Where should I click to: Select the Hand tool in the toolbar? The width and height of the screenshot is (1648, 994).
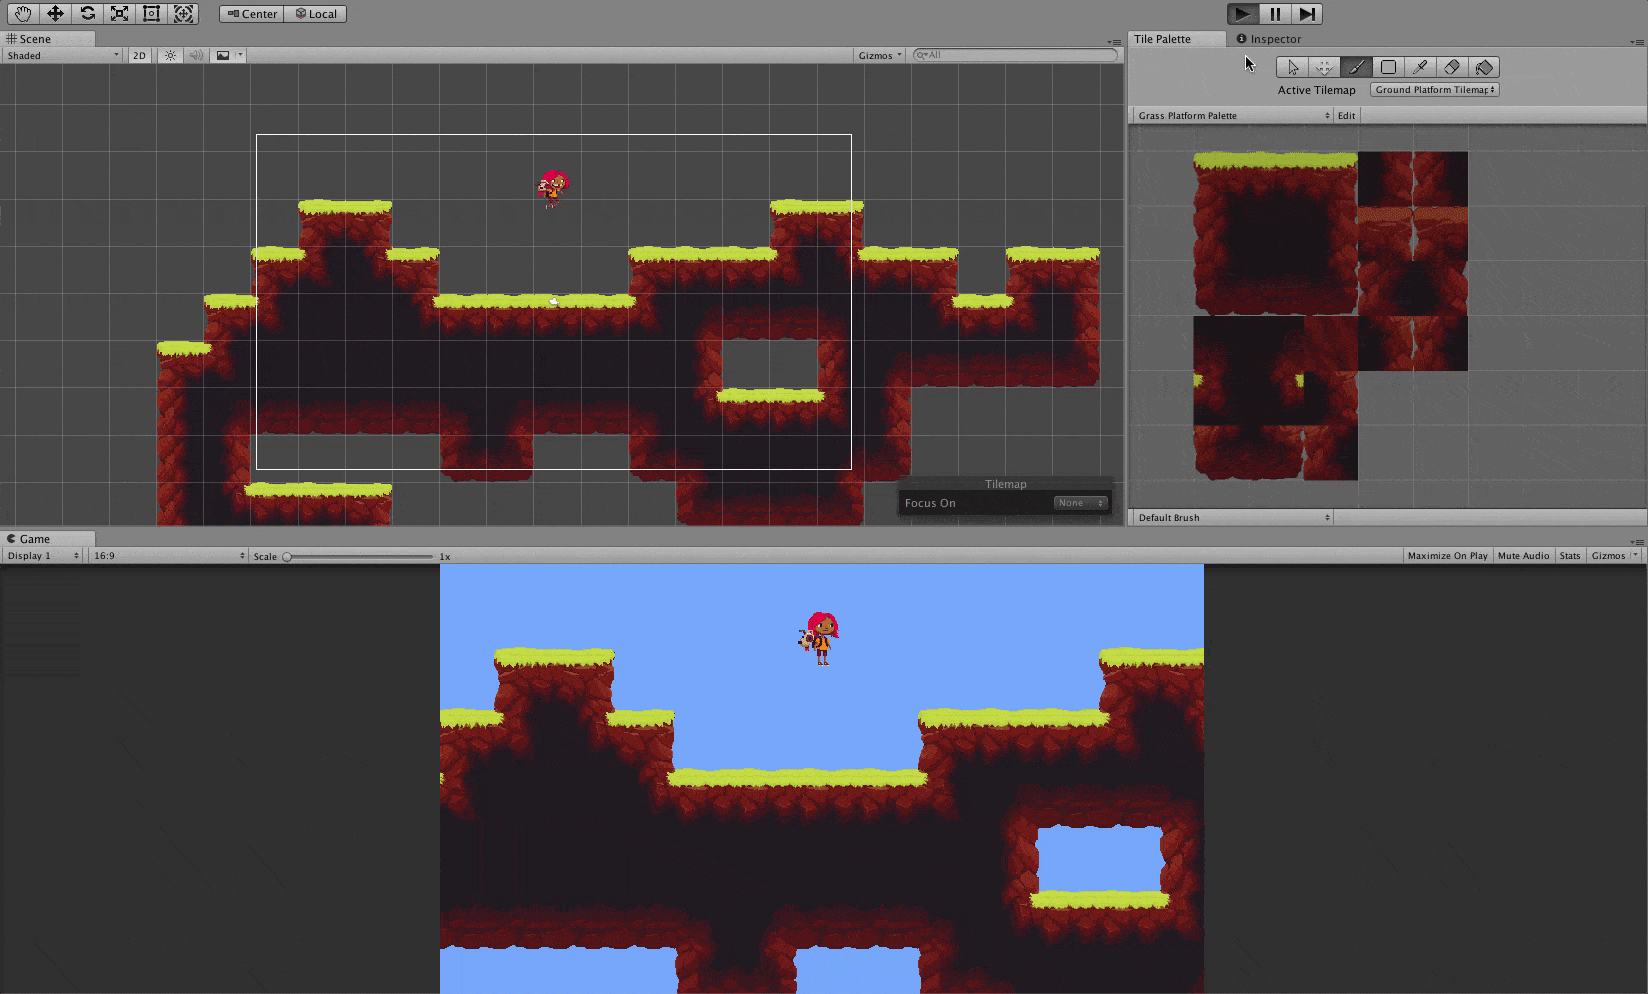pos(23,14)
